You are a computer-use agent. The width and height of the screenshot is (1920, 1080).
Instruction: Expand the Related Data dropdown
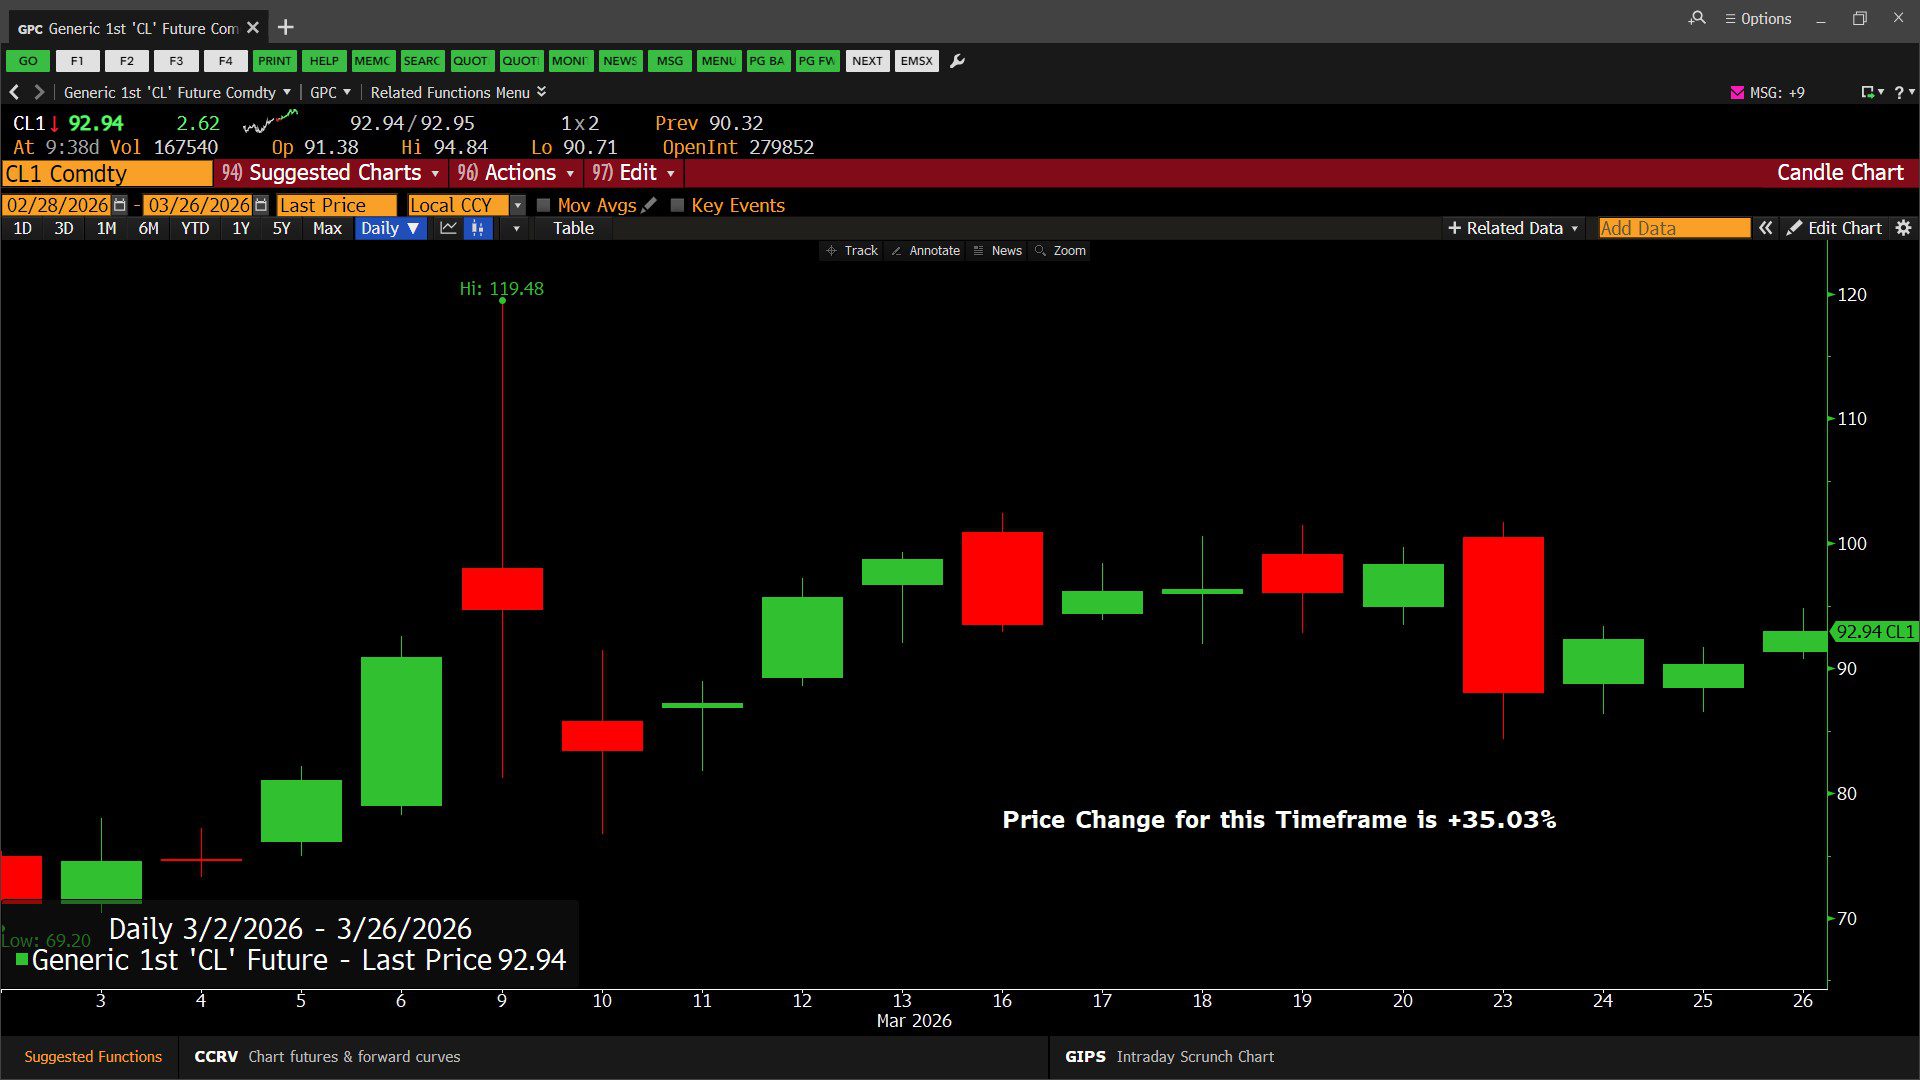tap(1513, 228)
